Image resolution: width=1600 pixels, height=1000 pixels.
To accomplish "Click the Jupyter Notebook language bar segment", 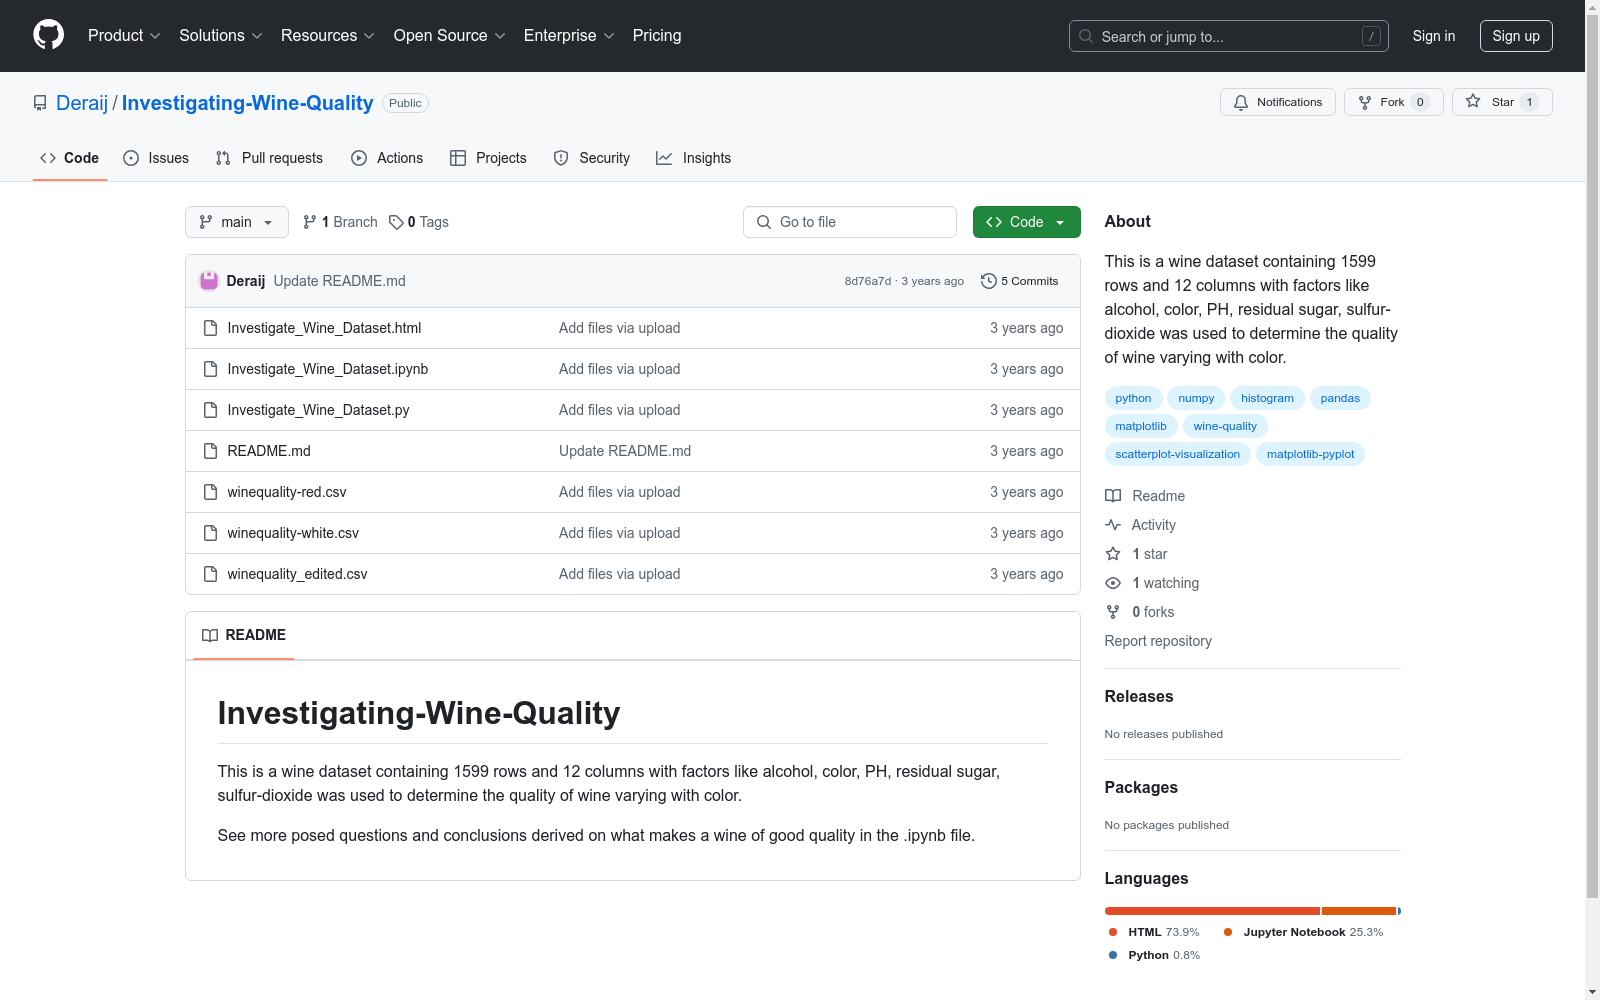I will [1359, 911].
